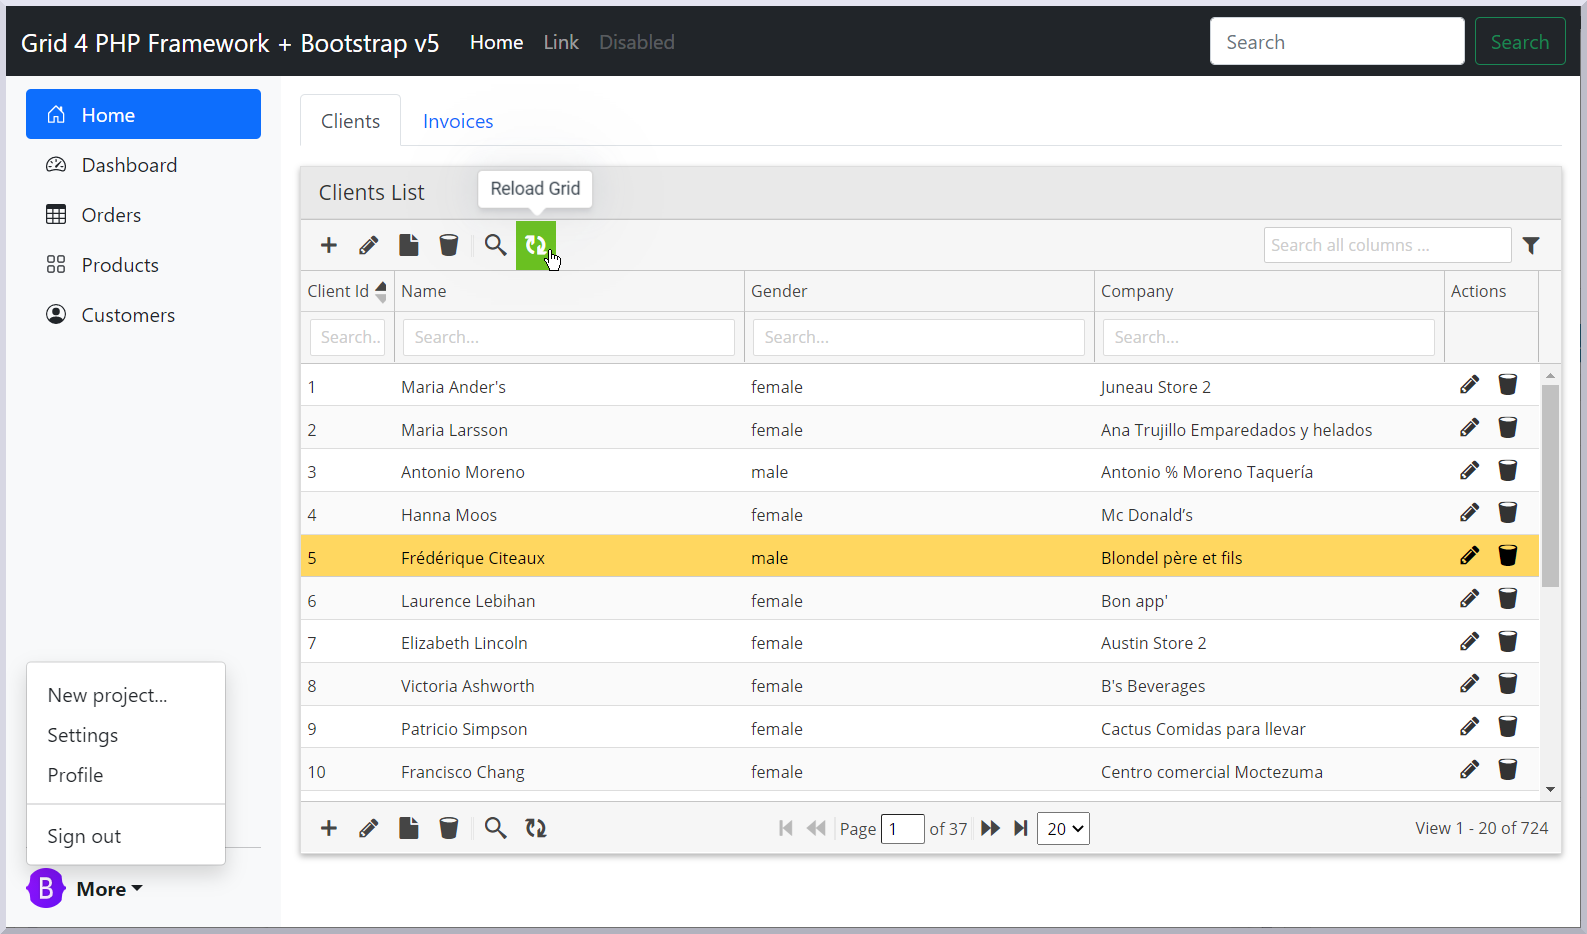Jump to the last page of the grid

point(1020,828)
